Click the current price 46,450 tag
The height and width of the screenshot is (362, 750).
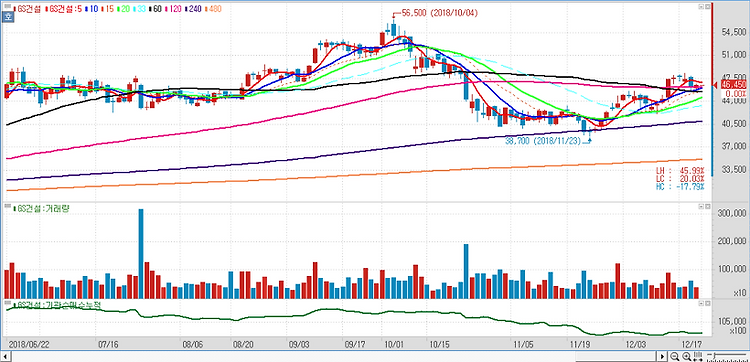pyautogui.click(x=733, y=85)
